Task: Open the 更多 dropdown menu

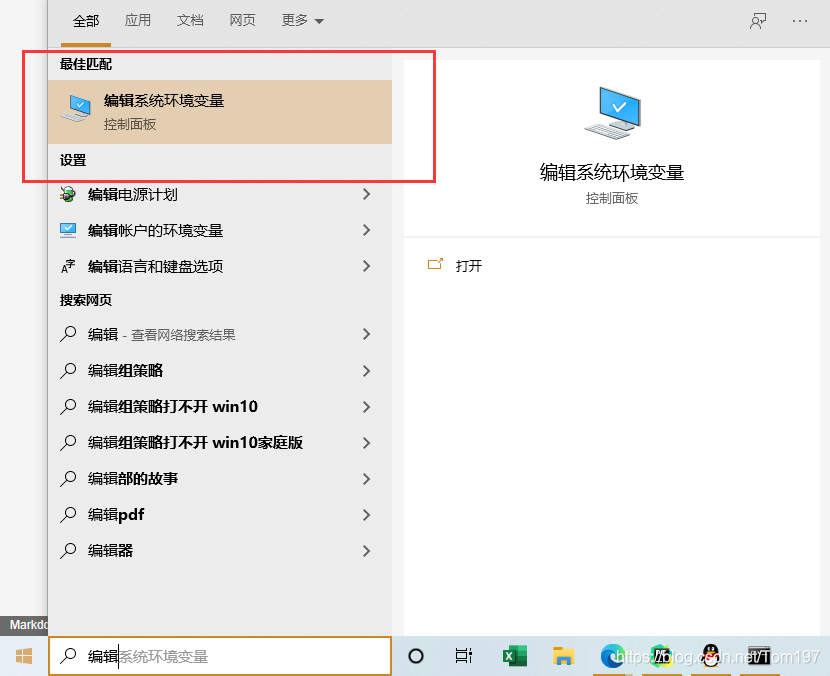Action: point(302,21)
